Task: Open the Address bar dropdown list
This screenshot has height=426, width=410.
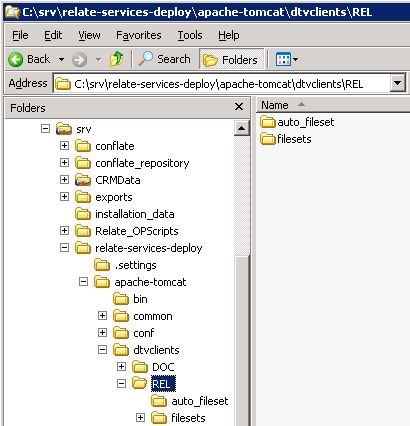Action: 397,82
